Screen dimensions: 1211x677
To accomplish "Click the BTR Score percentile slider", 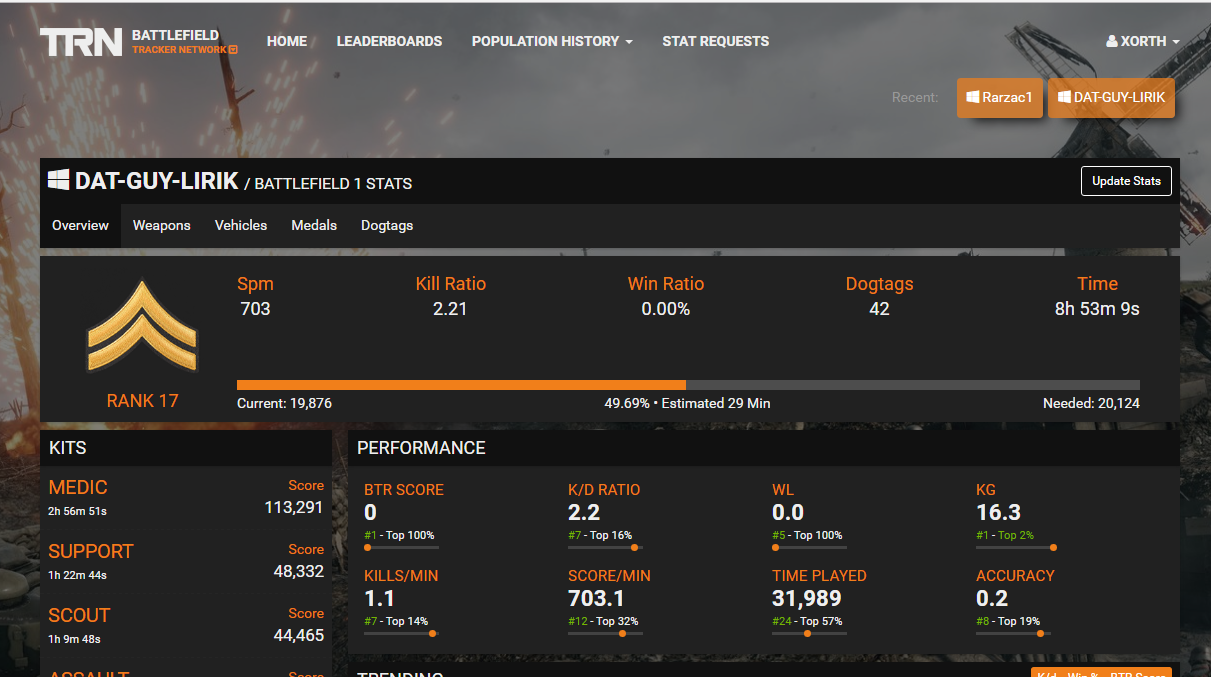I will (402, 547).
